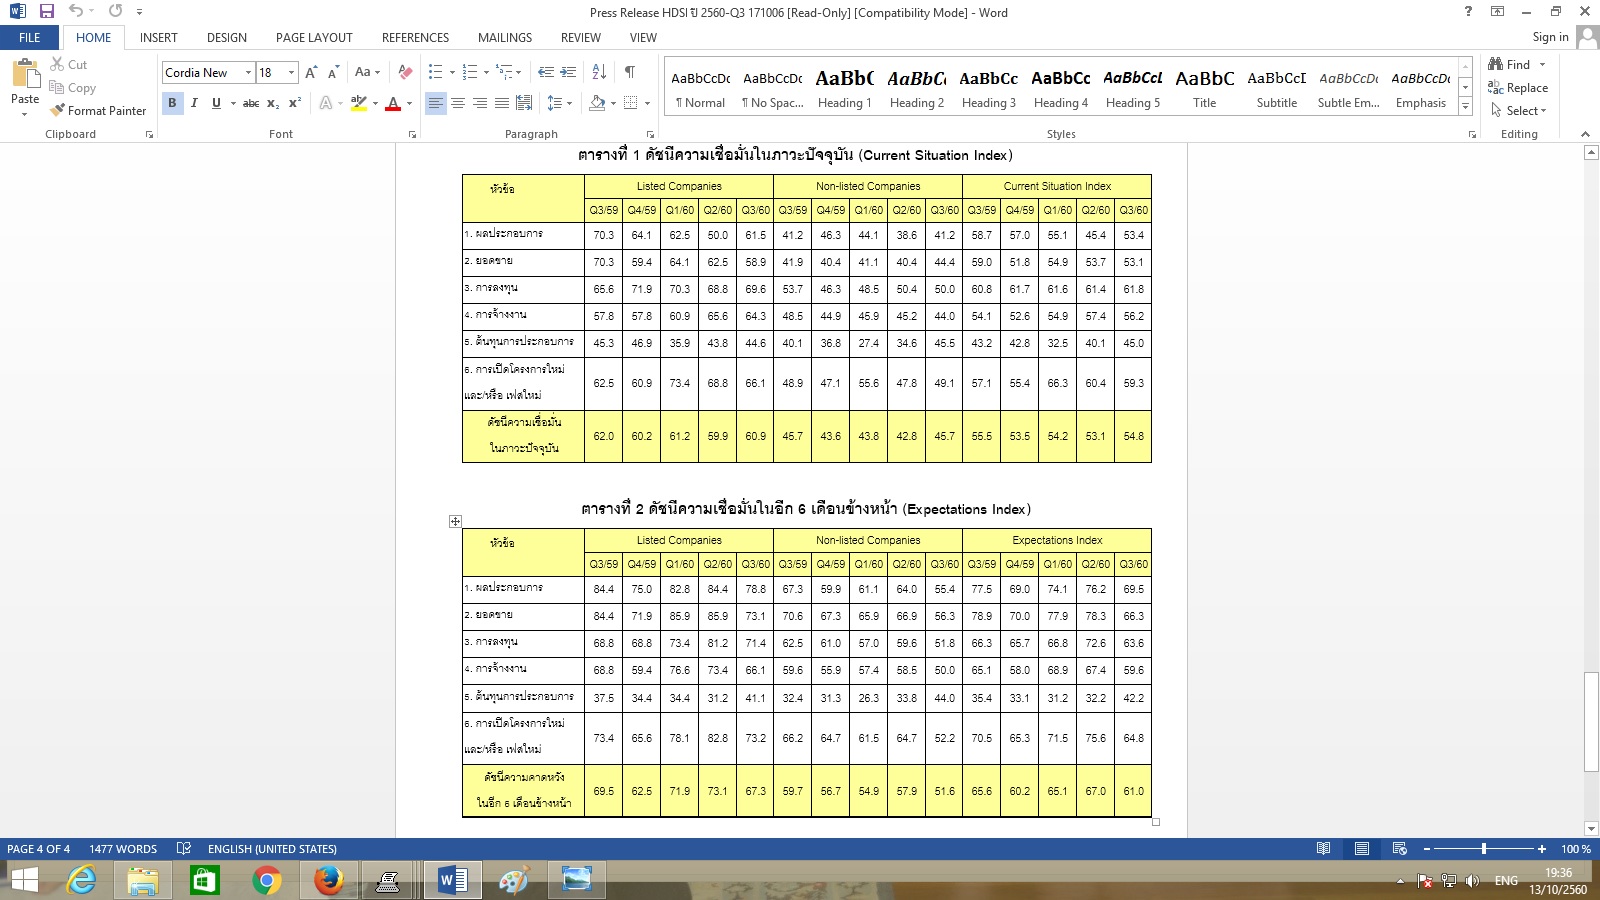Toggle Italic formatting
Viewport: 1600px width, 900px height.
pyautogui.click(x=194, y=103)
